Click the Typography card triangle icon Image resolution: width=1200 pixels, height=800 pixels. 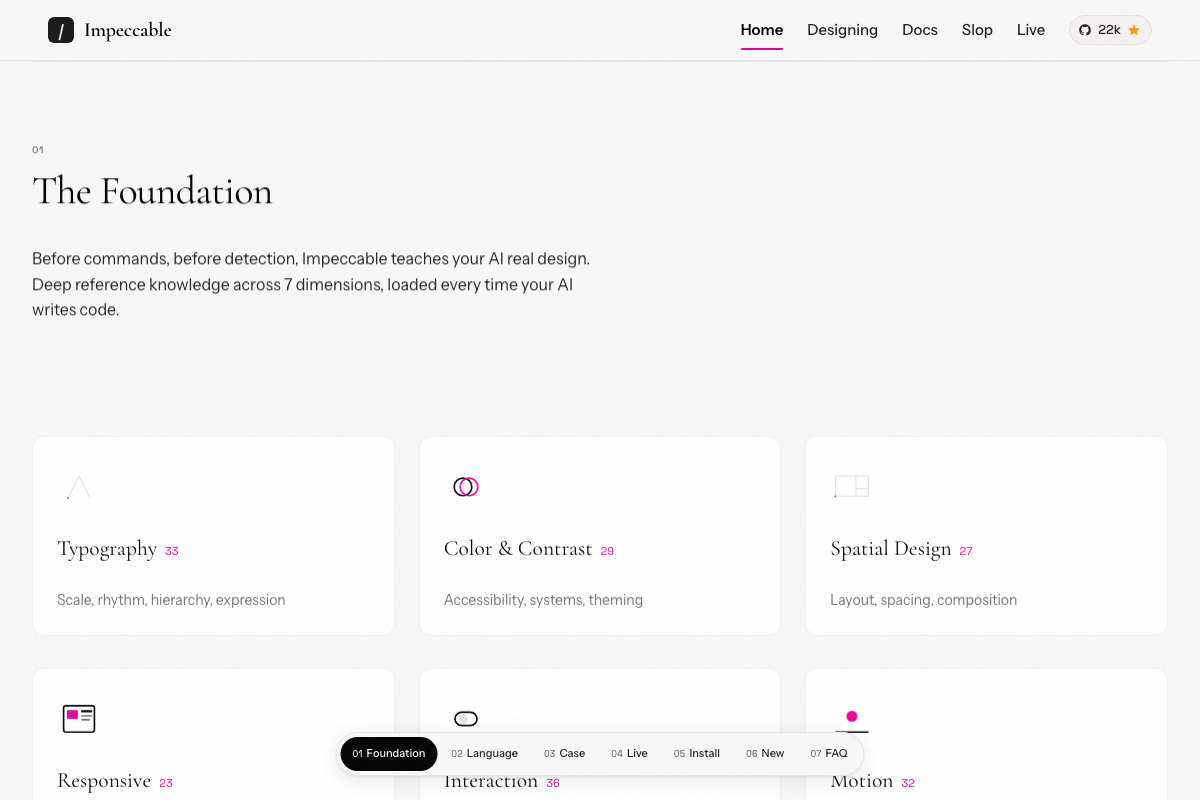[x=78, y=487]
